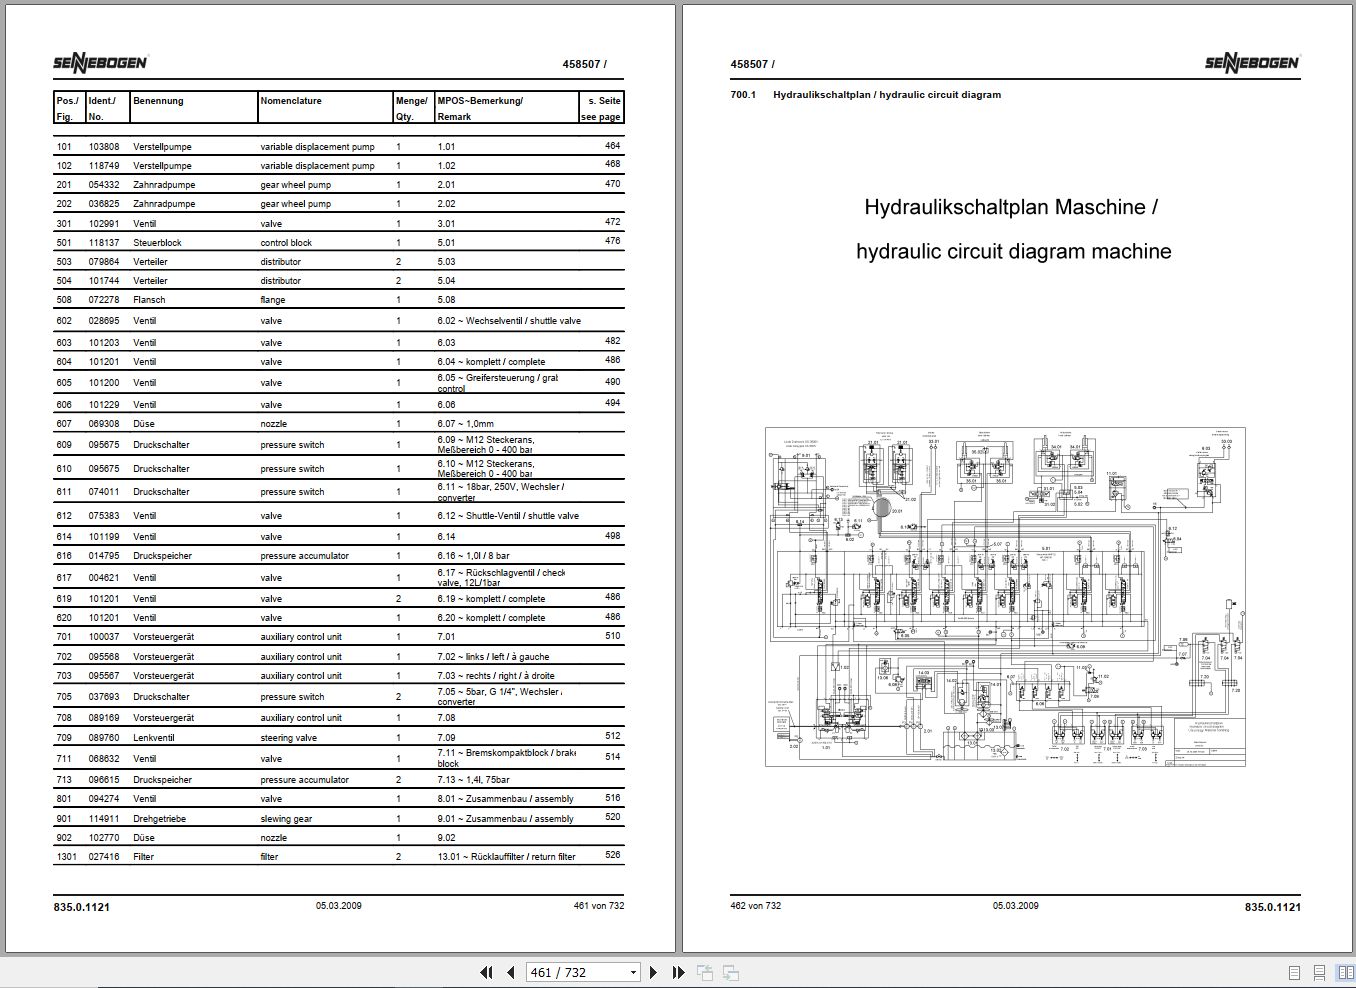Click the remark '6.16 ~ 1,0l / 8 bar'
This screenshot has width=1356, height=988.
pos(473,556)
